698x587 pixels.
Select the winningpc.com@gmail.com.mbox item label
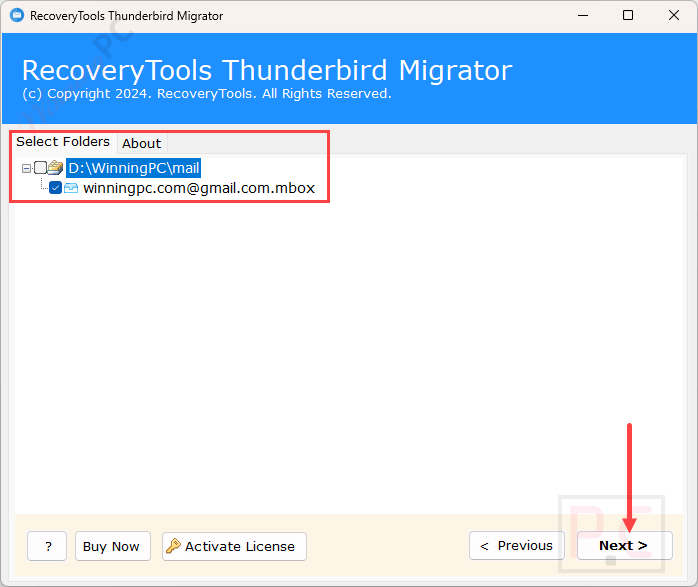tap(199, 188)
